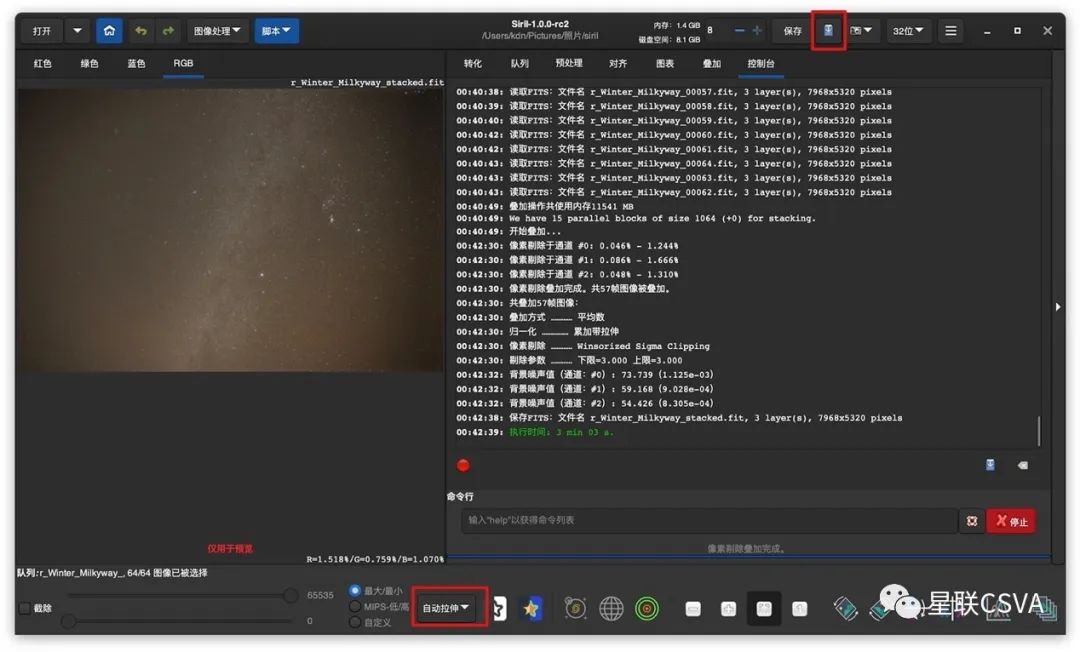Click the 保存 button
This screenshot has height=652, width=1080.
pyautogui.click(x=792, y=31)
